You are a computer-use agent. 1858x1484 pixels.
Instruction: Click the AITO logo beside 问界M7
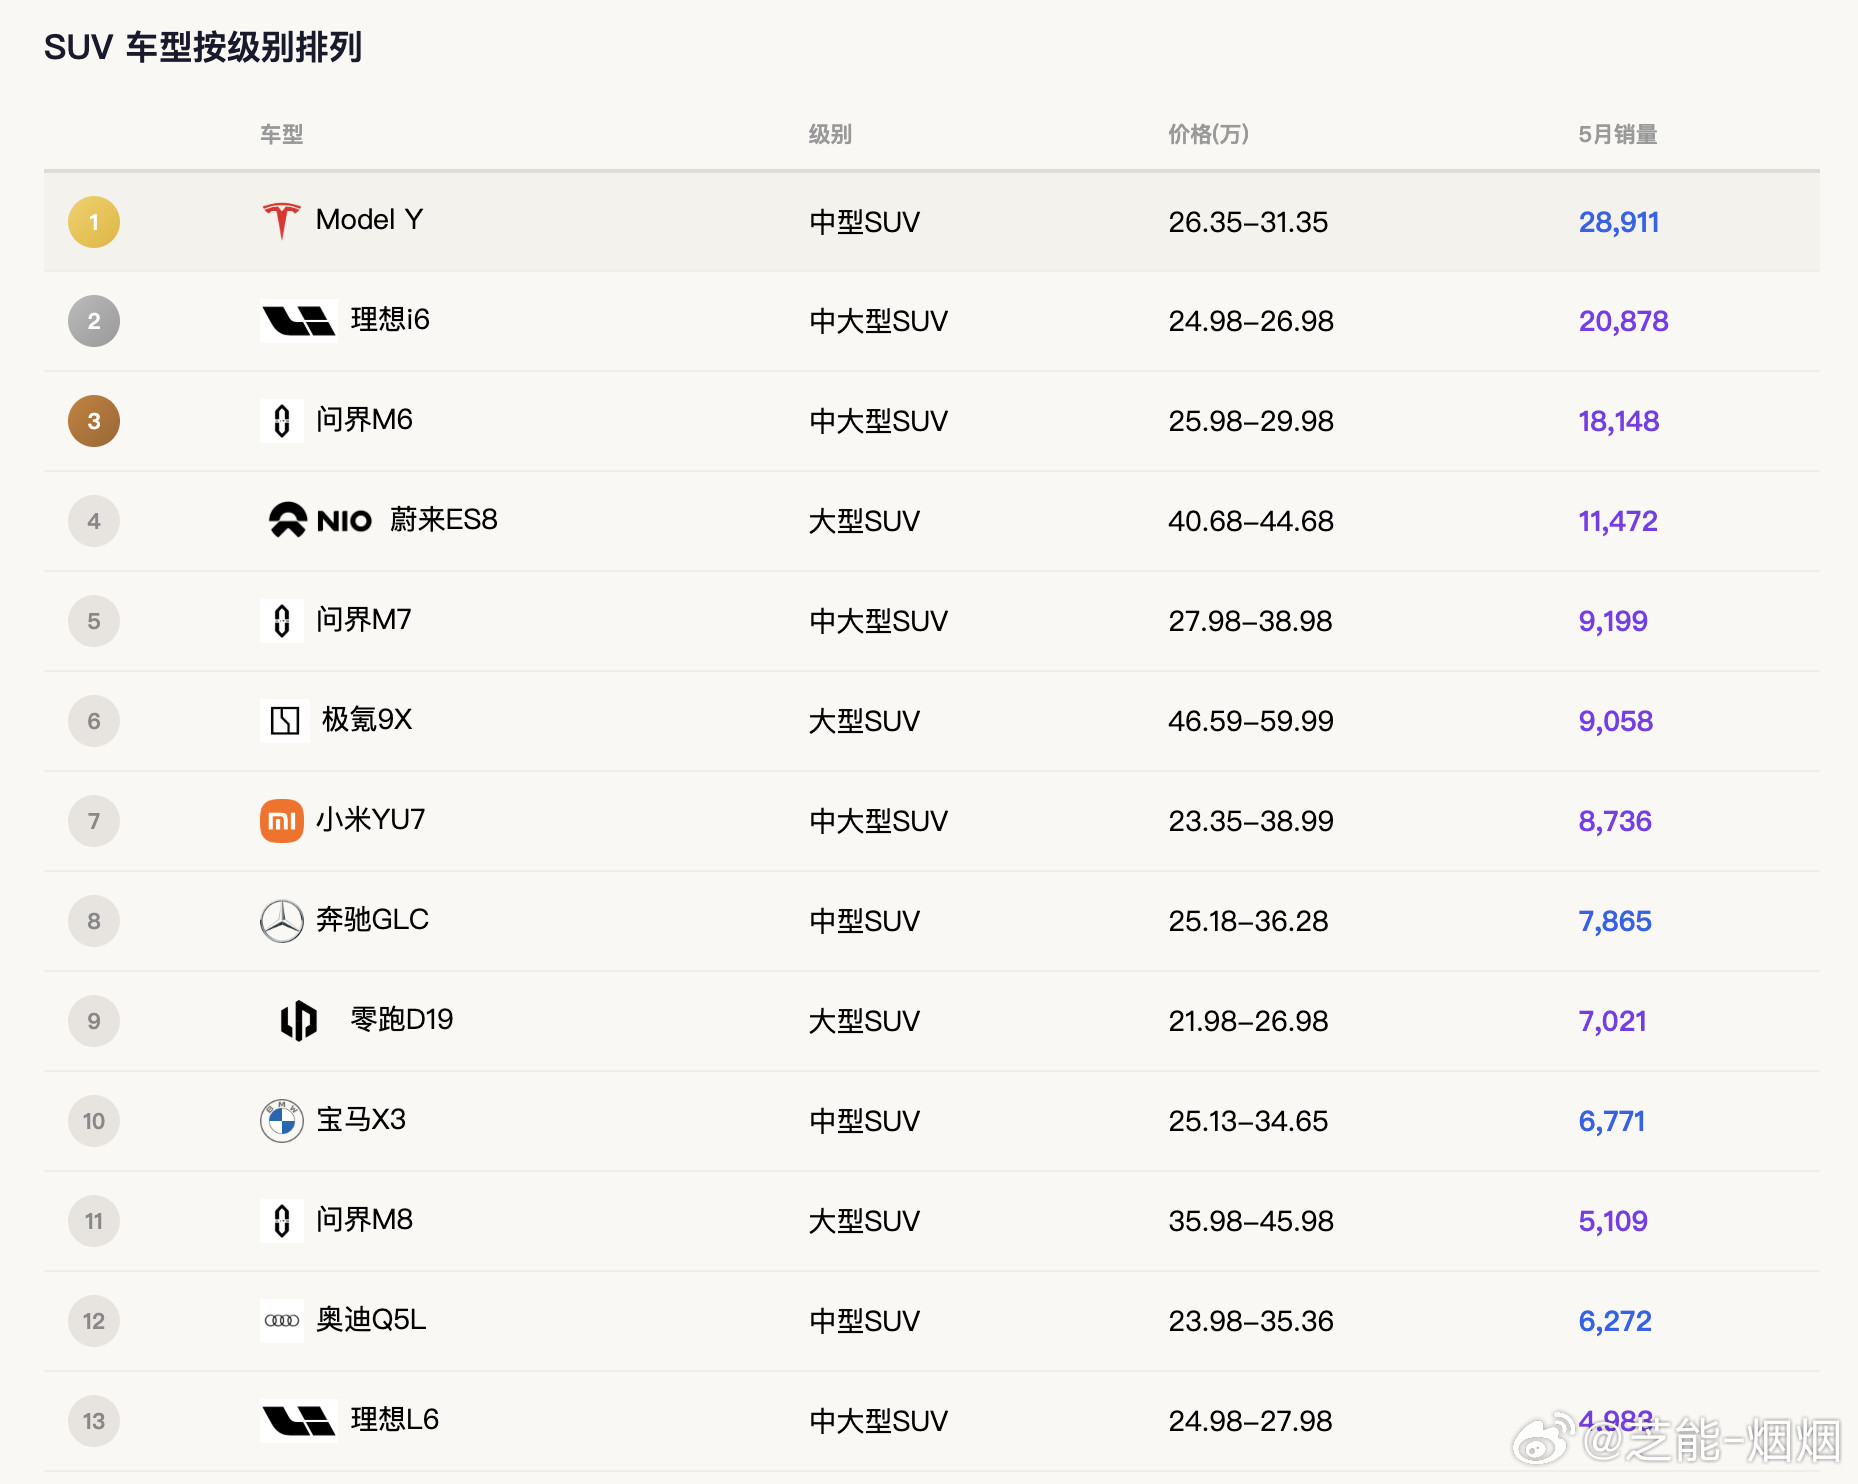282,621
